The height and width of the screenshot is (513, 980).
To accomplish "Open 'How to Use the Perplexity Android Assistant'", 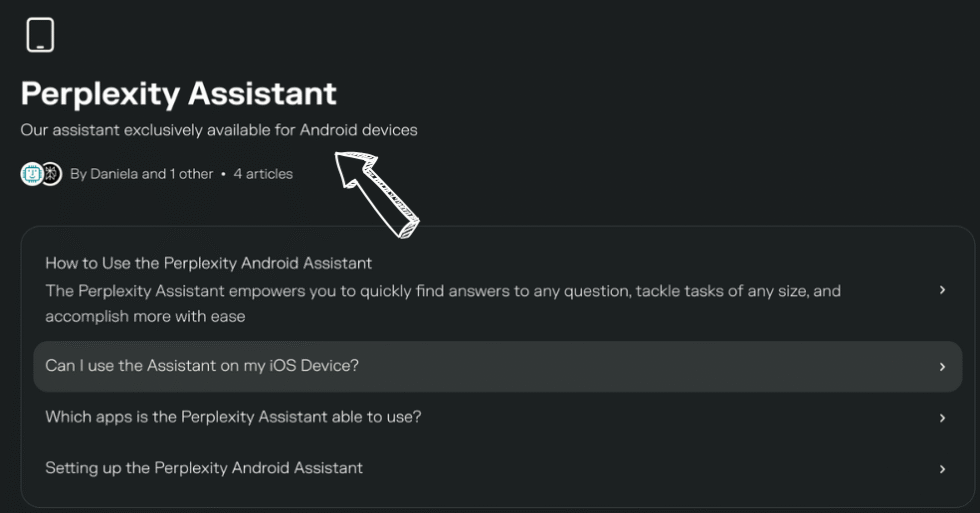I will pyautogui.click(x=208, y=263).
